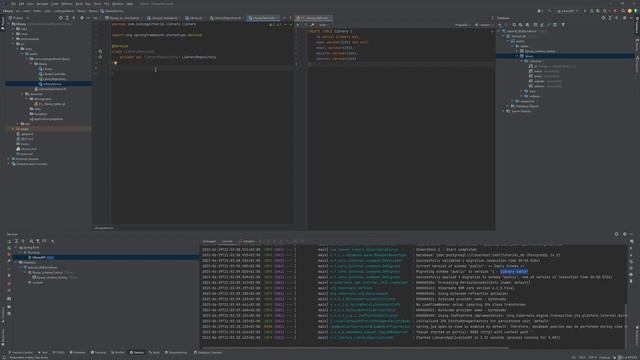Click the expand all icon in Services toolbar
Viewport: 640px width, 360px height.
click(16, 241)
